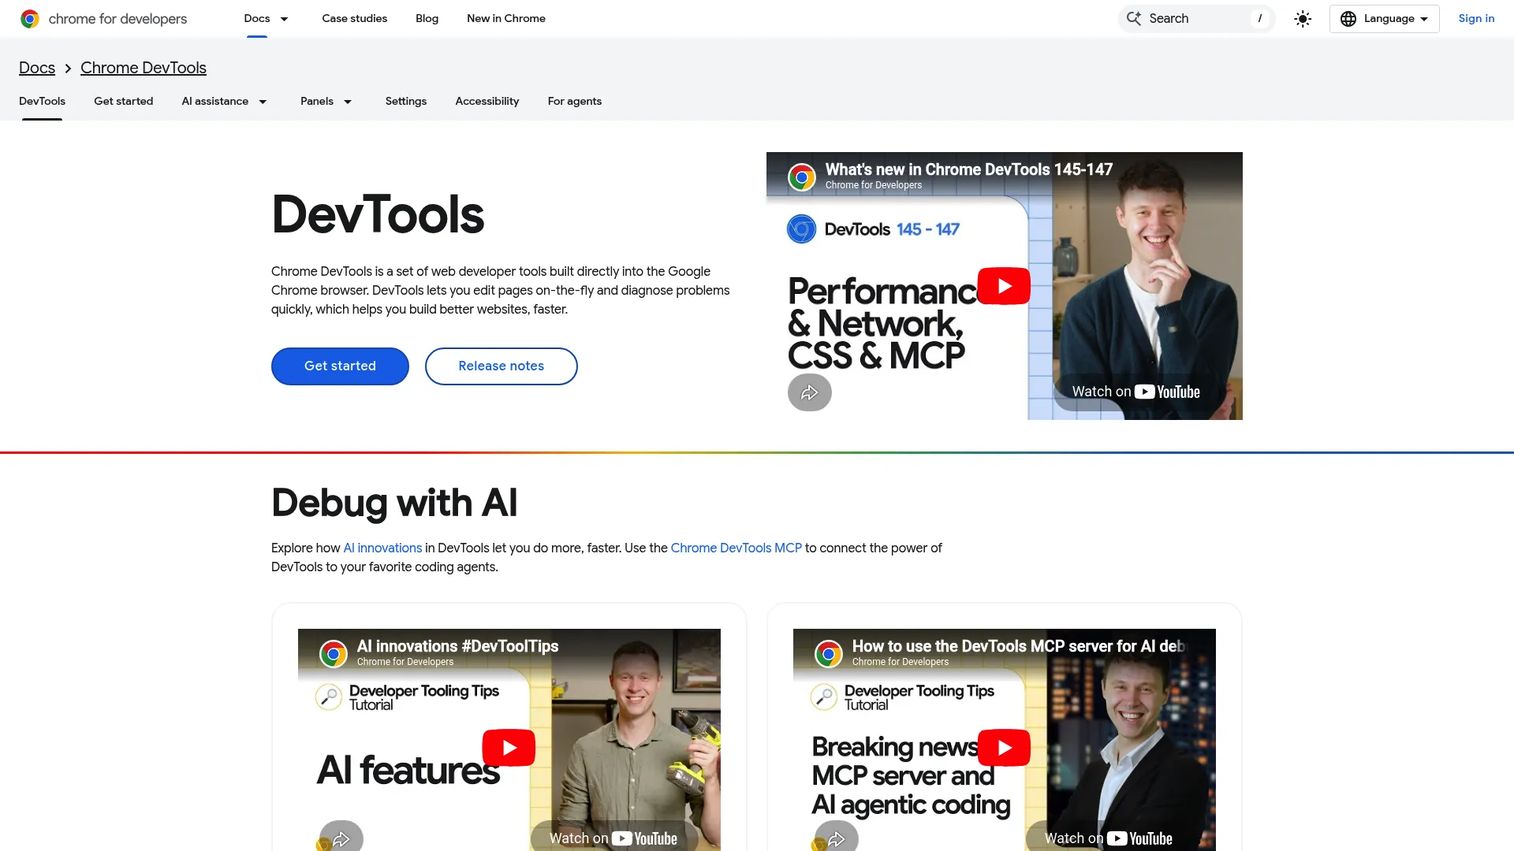Play the AI innovations #DevToolTips video
Image resolution: width=1514 pixels, height=851 pixels.
pyautogui.click(x=509, y=747)
